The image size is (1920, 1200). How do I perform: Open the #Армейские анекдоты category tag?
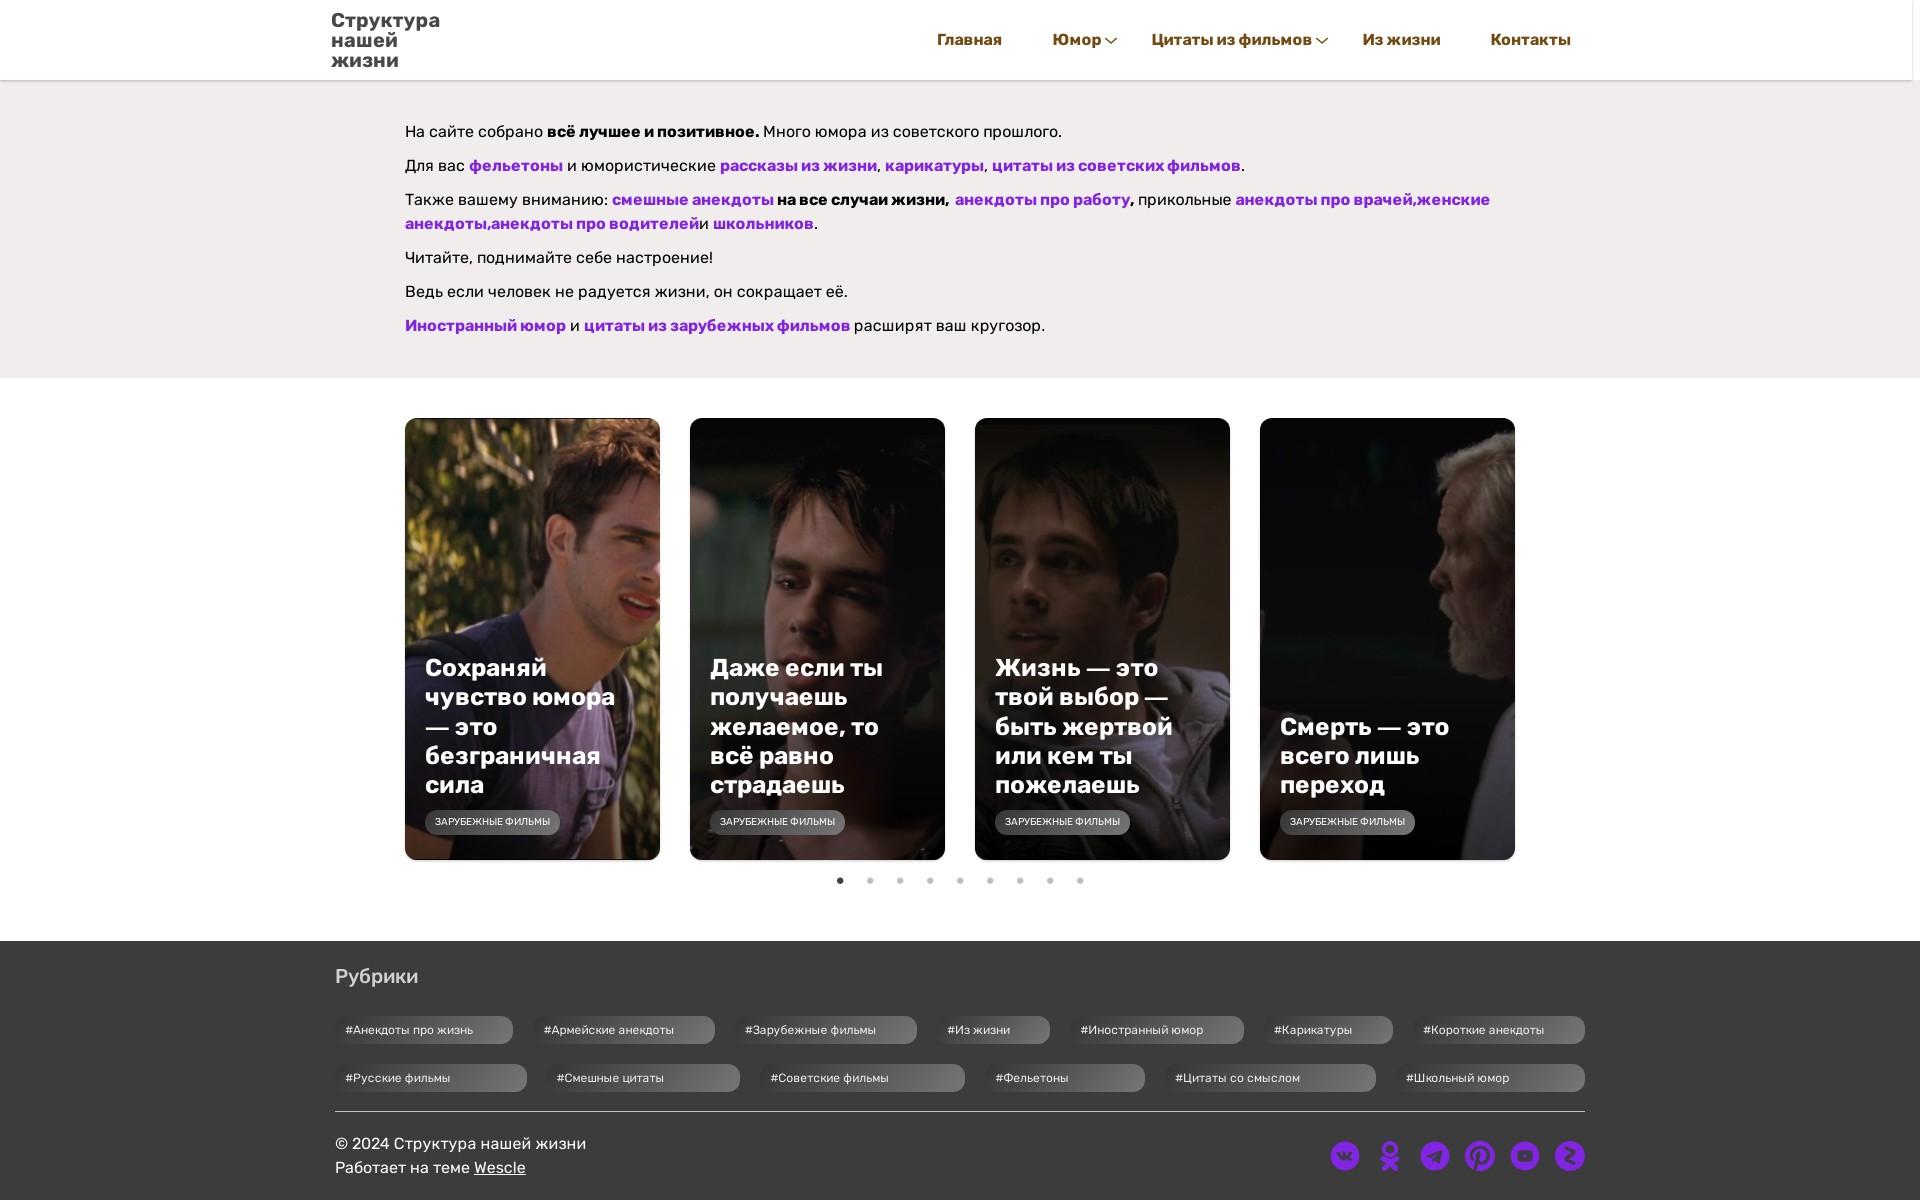(x=624, y=1030)
